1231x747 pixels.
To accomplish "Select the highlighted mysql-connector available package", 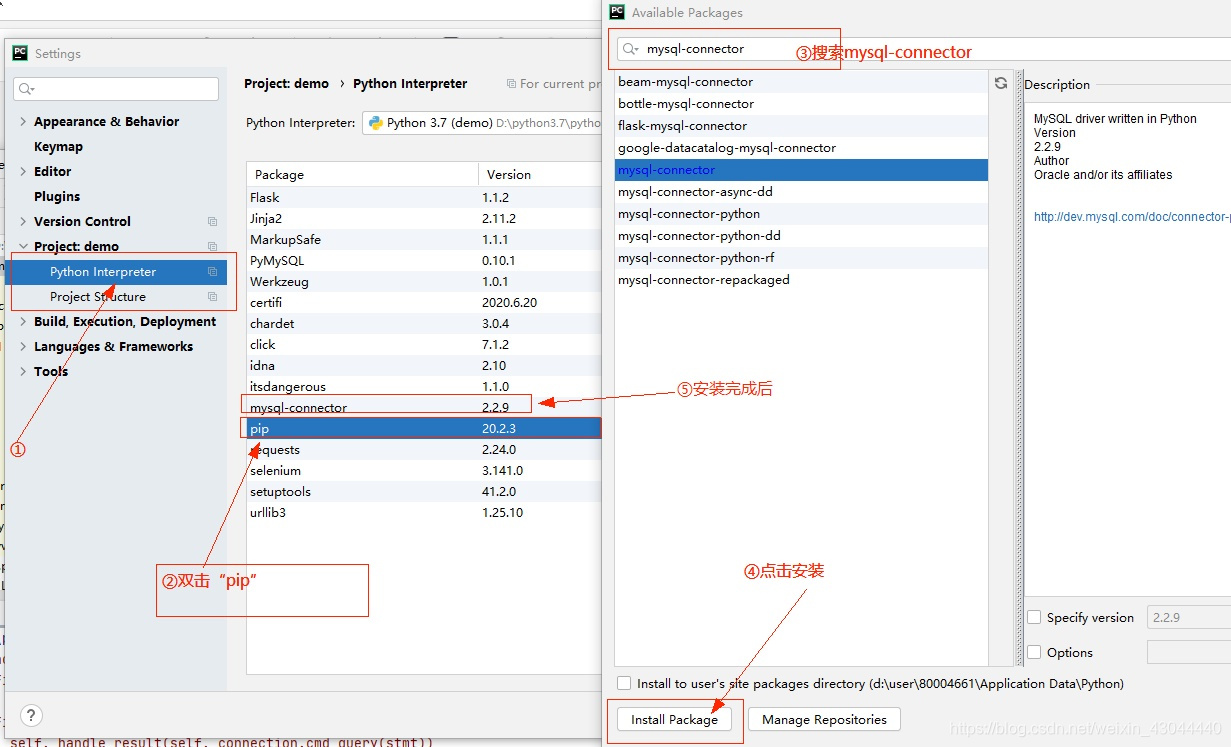I will [801, 170].
